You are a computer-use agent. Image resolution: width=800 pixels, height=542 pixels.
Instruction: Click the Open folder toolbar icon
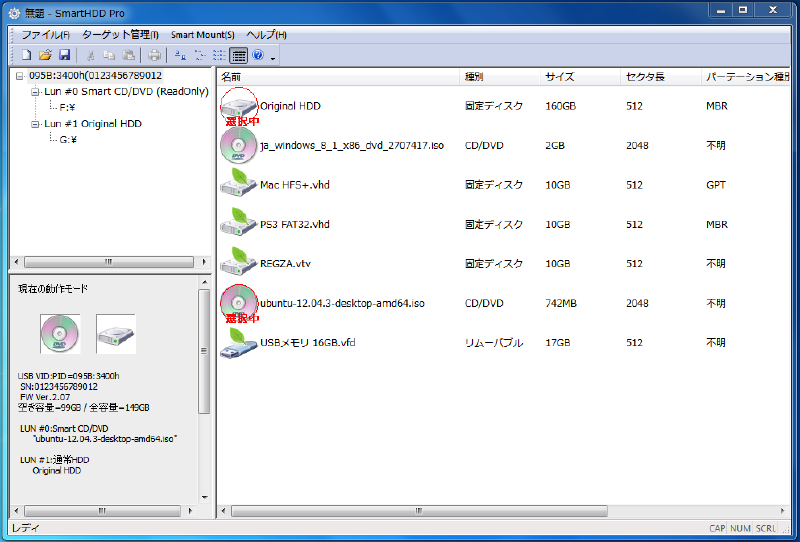click(45, 55)
